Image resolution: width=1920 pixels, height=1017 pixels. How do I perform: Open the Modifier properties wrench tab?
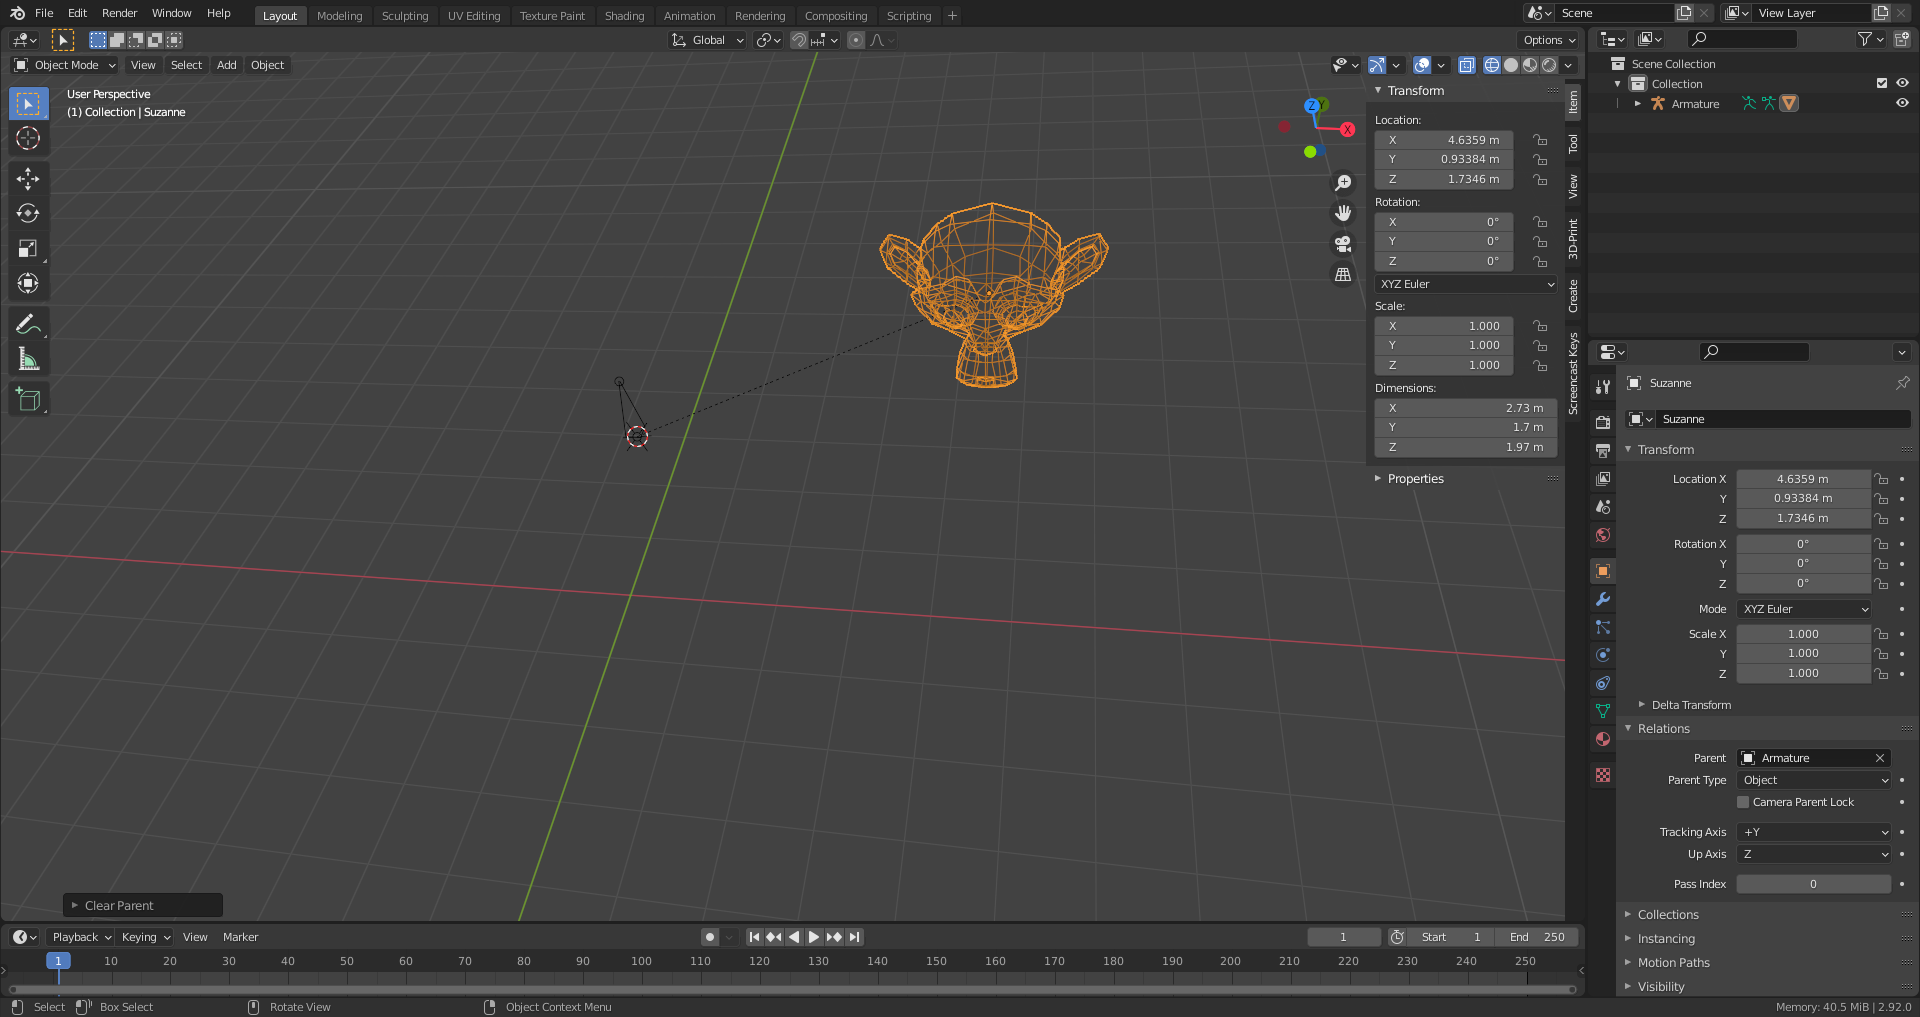1603,599
